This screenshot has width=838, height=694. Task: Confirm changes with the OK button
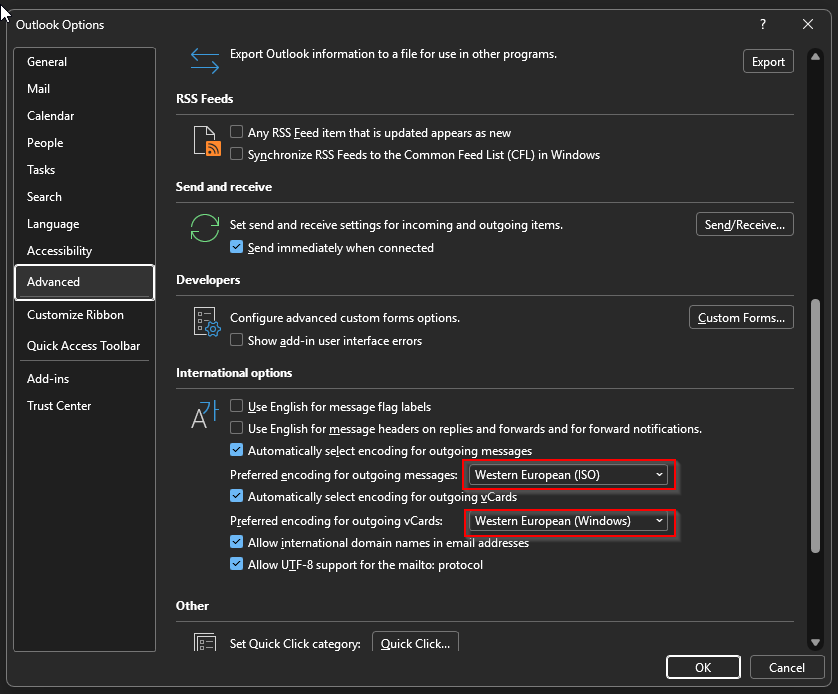point(703,667)
